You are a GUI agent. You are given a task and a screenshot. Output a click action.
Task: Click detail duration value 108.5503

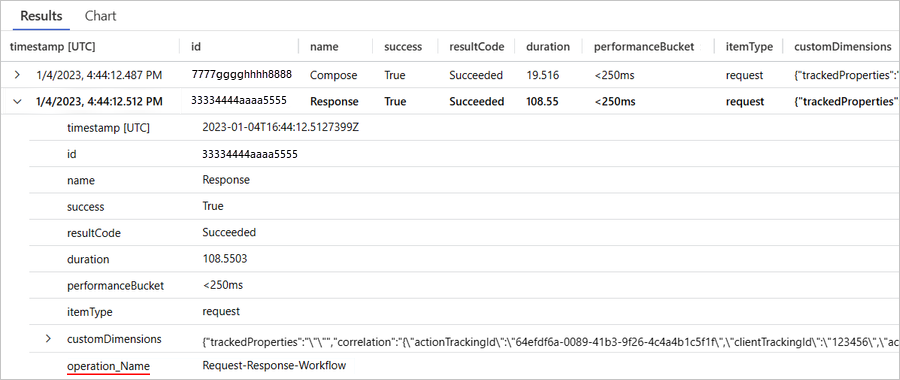(225, 259)
